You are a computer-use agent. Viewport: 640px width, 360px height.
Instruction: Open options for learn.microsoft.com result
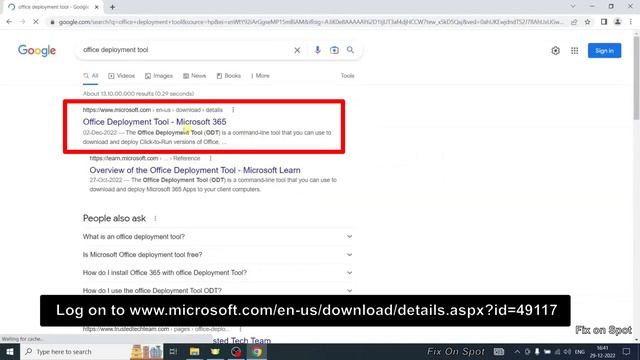[x=211, y=158]
